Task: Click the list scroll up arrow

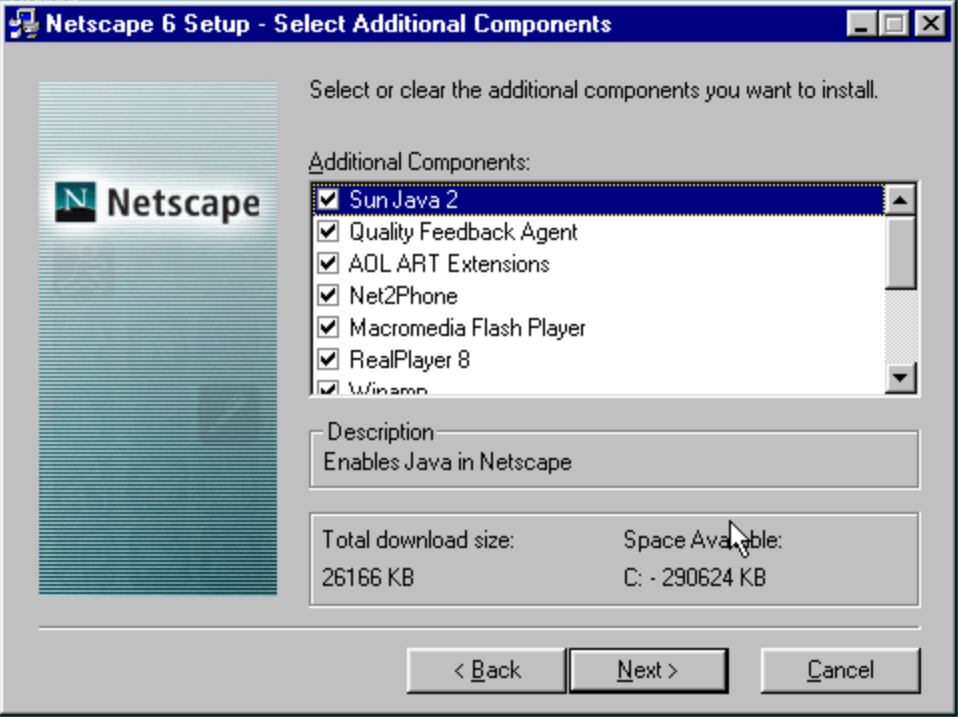Action: 900,200
